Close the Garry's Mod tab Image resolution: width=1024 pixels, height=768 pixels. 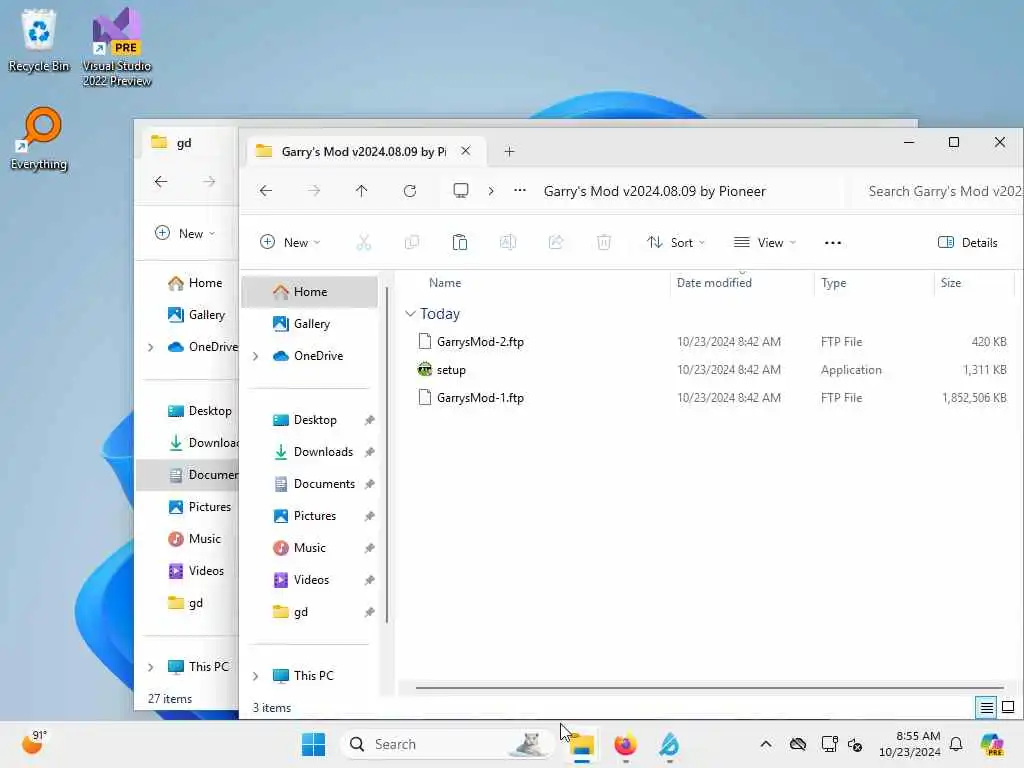click(466, 151)
